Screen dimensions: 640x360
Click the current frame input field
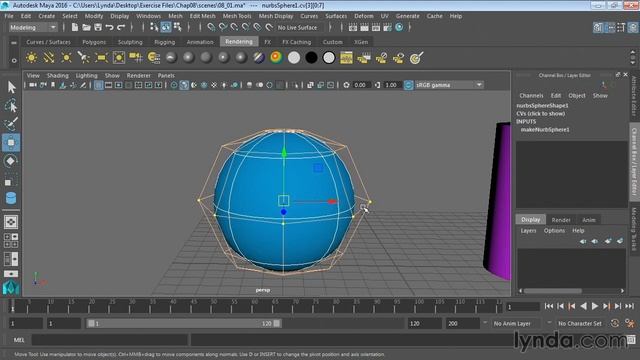pos(522,306)
